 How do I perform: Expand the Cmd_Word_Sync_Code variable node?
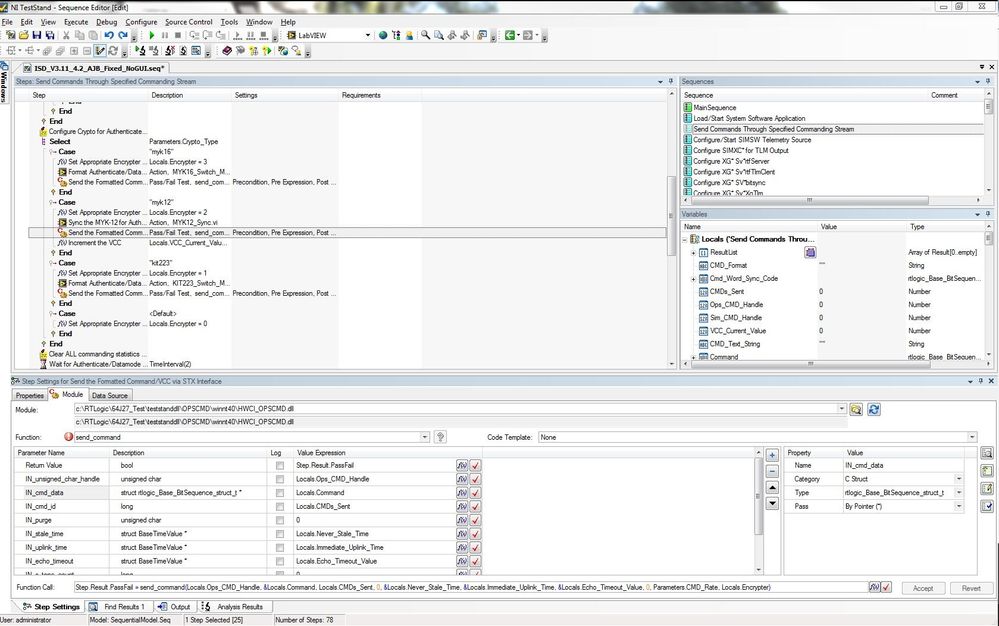[x=693, y=279]
